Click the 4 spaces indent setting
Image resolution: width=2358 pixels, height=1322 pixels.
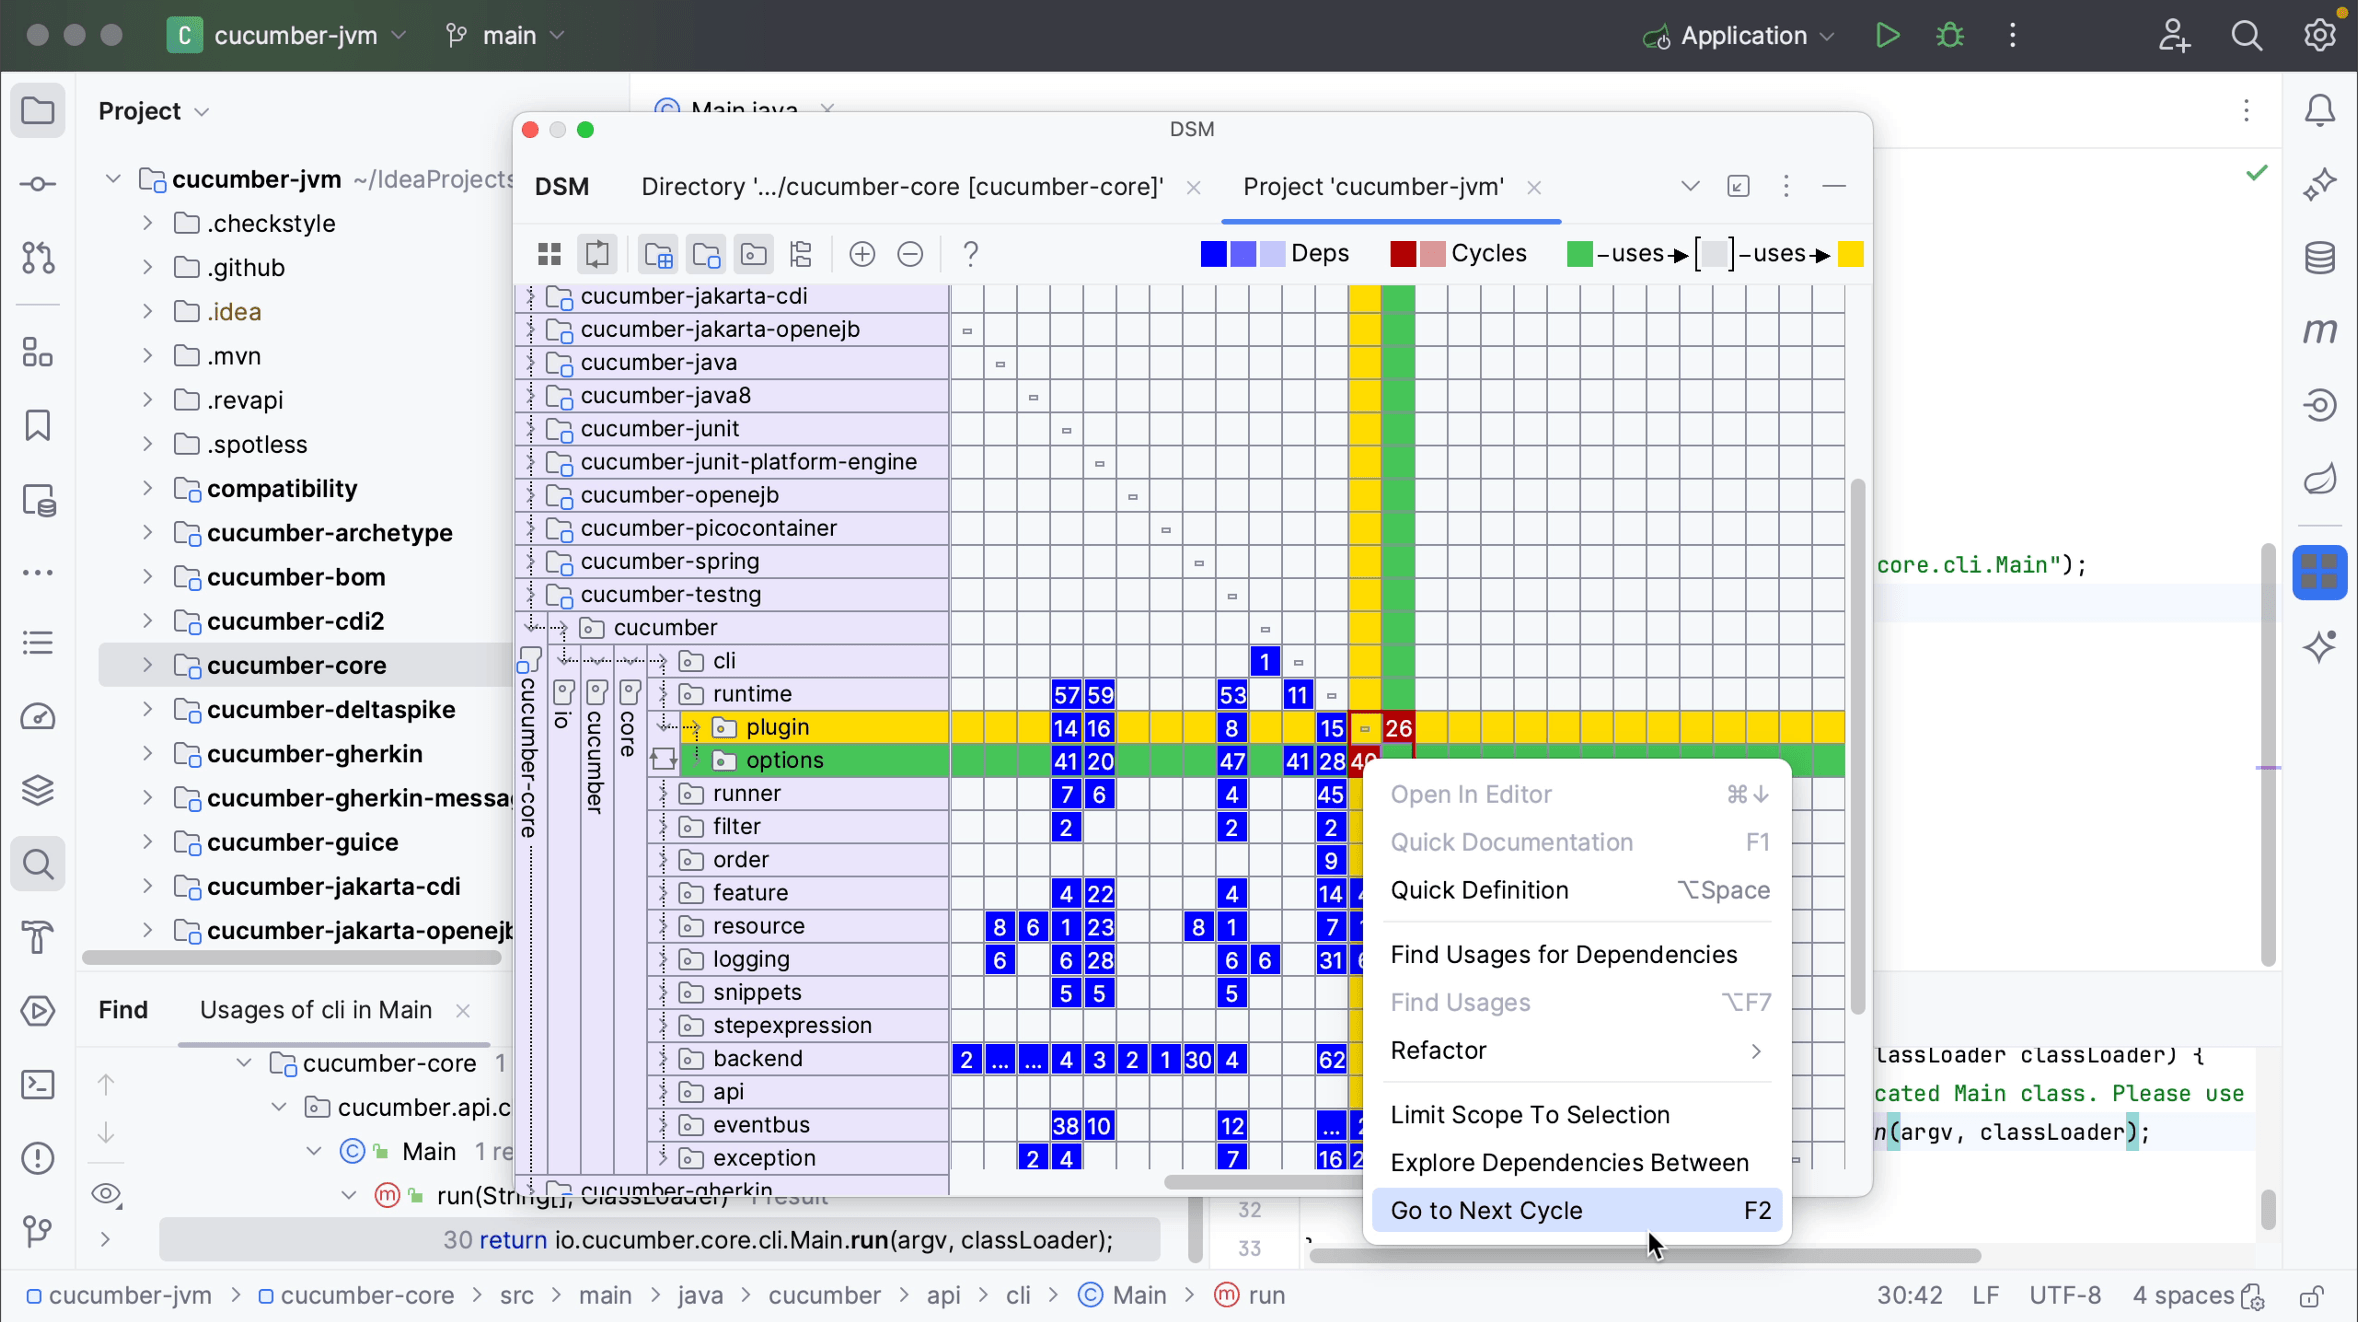tap(2183, 1296)
